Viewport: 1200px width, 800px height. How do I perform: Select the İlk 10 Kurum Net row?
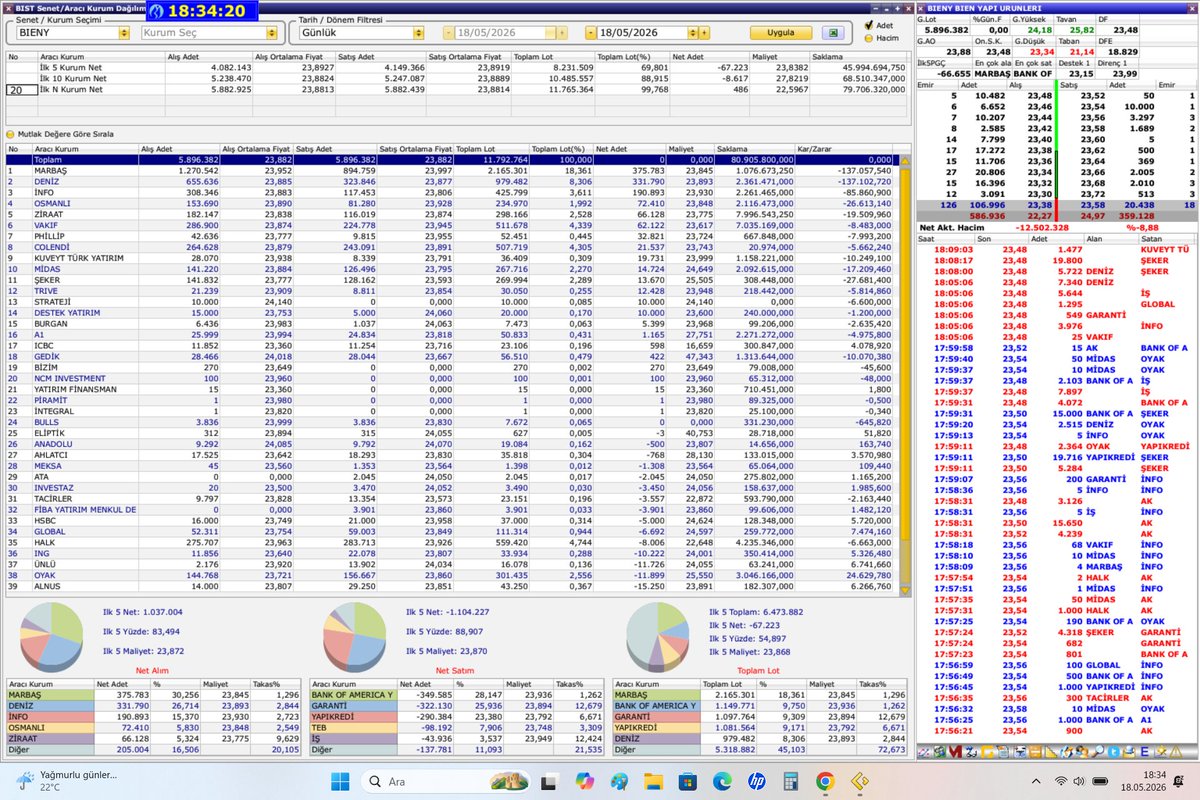click(x=456, y=78)
